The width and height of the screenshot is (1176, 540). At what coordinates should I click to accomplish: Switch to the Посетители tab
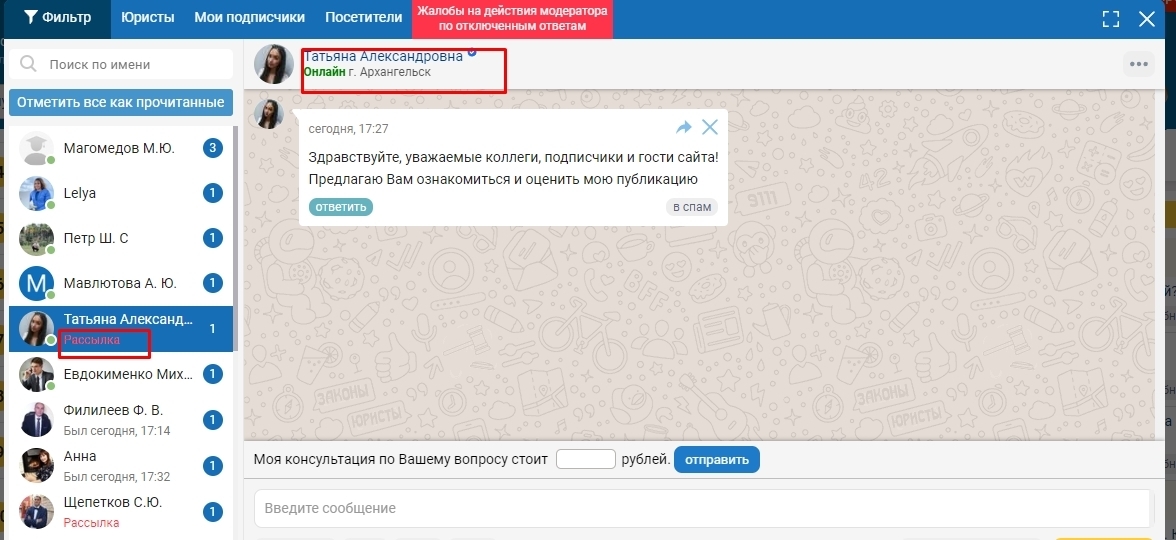(x=364, y=18)
